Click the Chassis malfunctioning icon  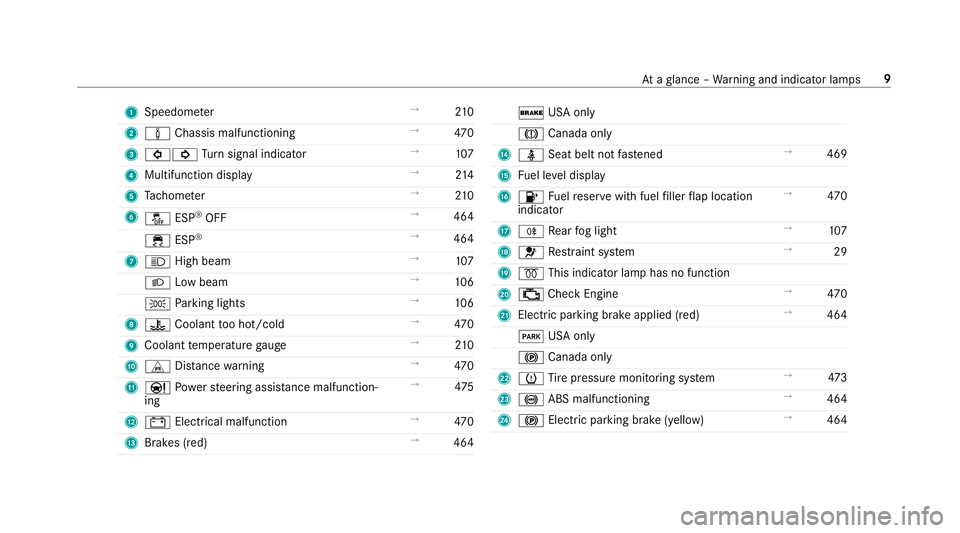point(157,133)
